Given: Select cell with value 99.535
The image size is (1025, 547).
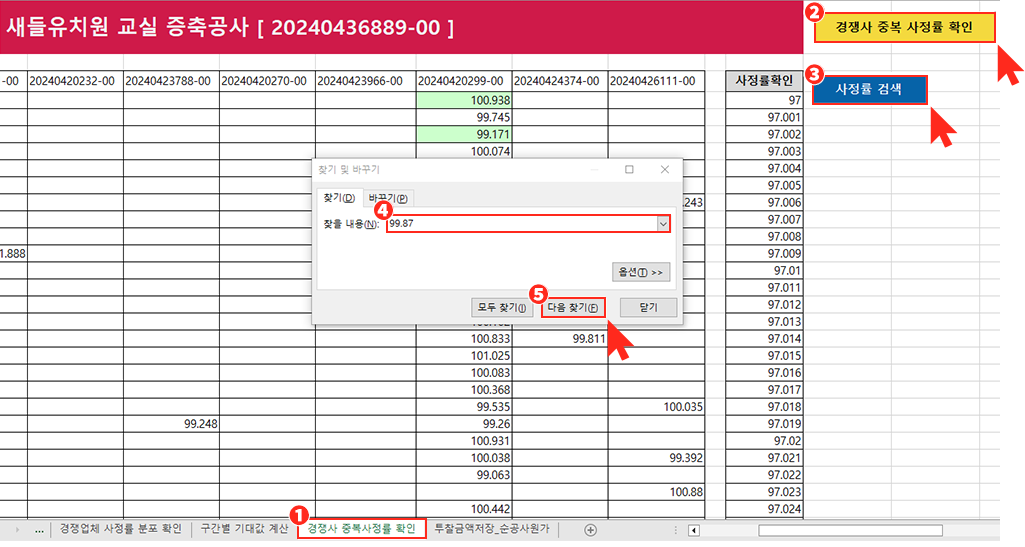Looking at the screenshot, I should 464,406.
